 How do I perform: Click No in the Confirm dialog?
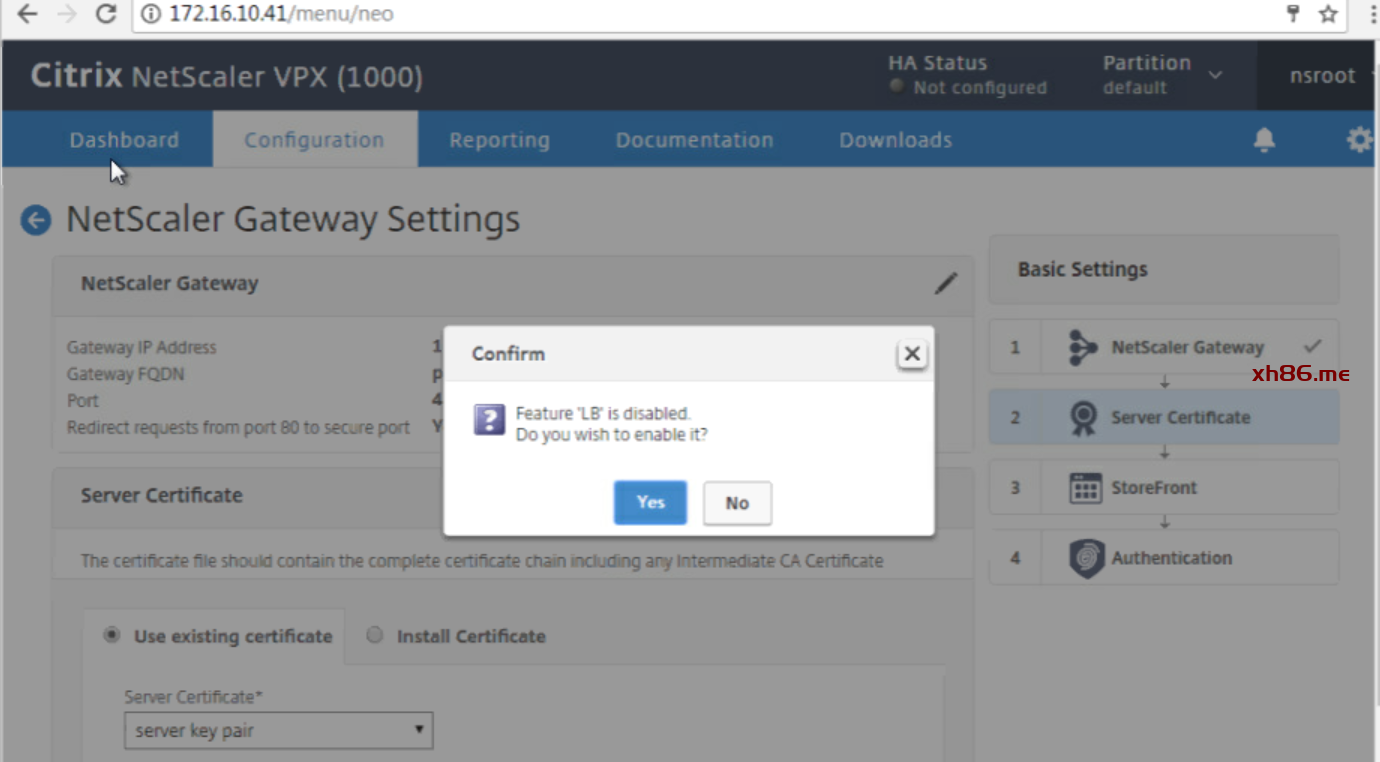click(737, 503)
